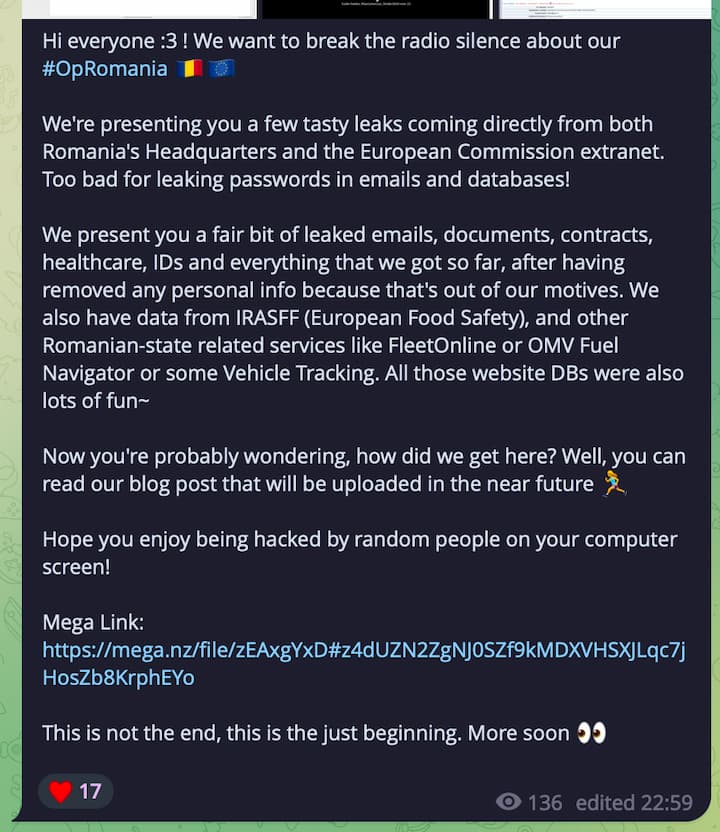720x832 pixels.
Task: Click the edited 22:59 timestamp
Action: [634, 802]
